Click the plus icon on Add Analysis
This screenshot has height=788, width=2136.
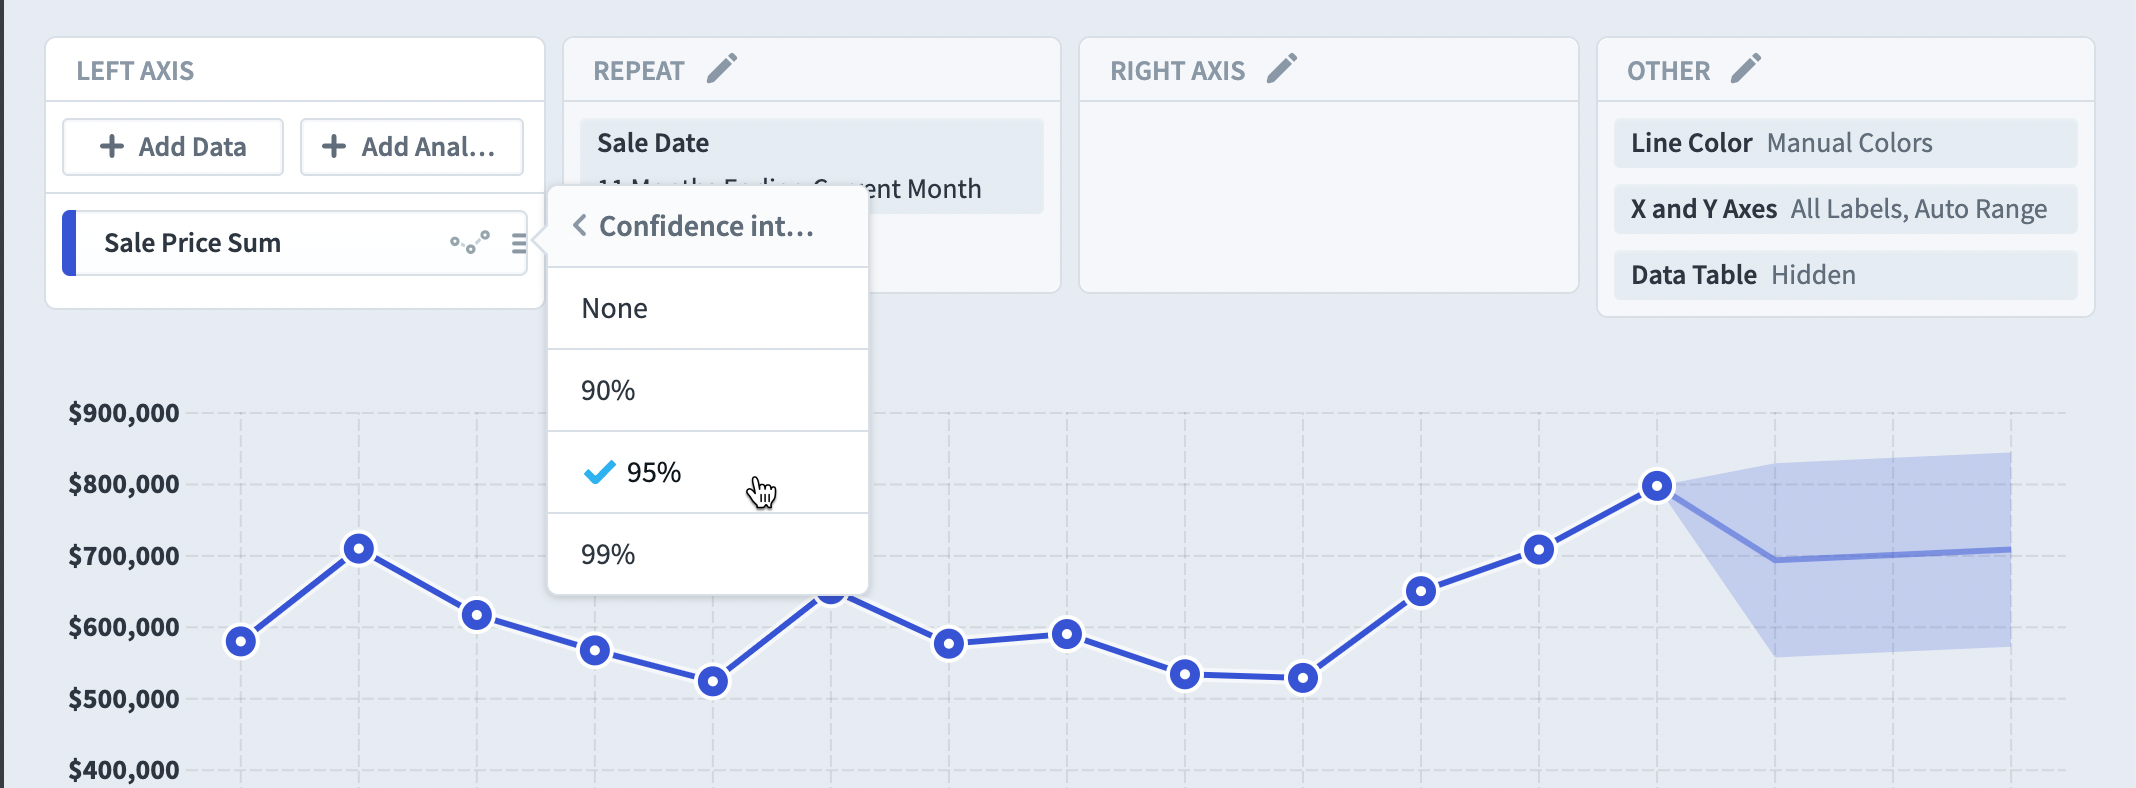click(334, 146)
